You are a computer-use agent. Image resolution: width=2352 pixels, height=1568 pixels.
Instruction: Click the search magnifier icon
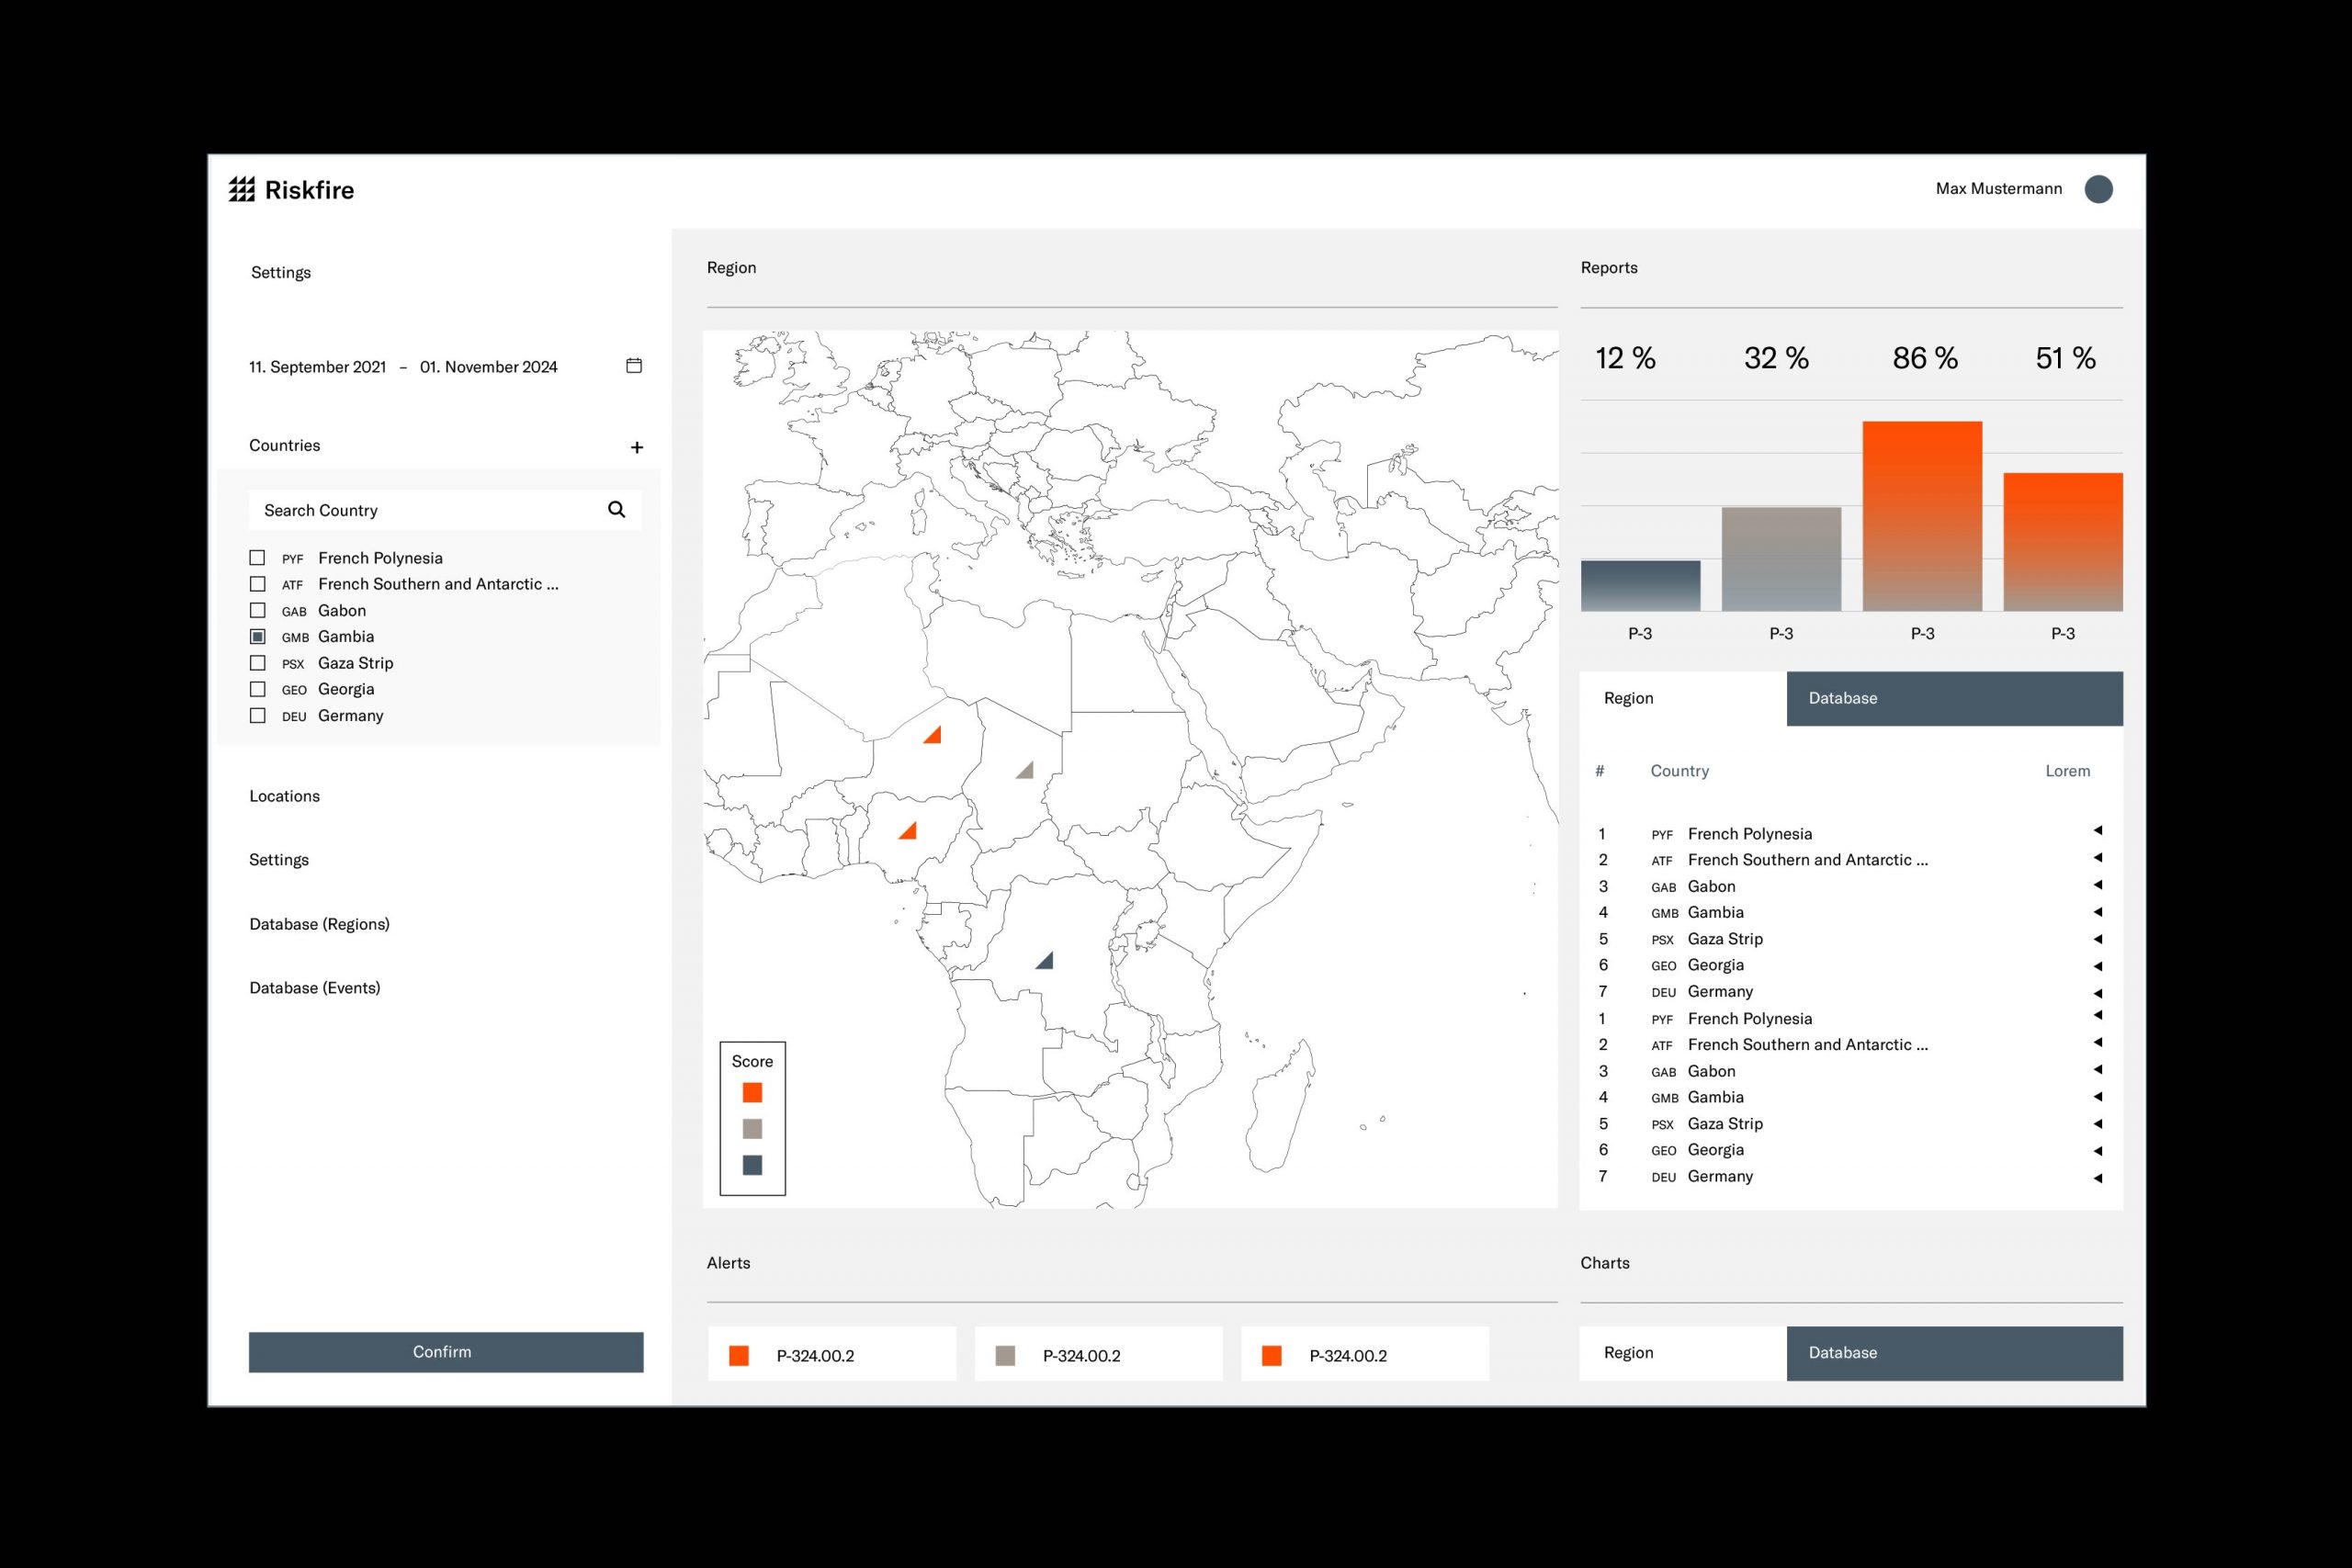pyautogui.click(x=617, y=510)
